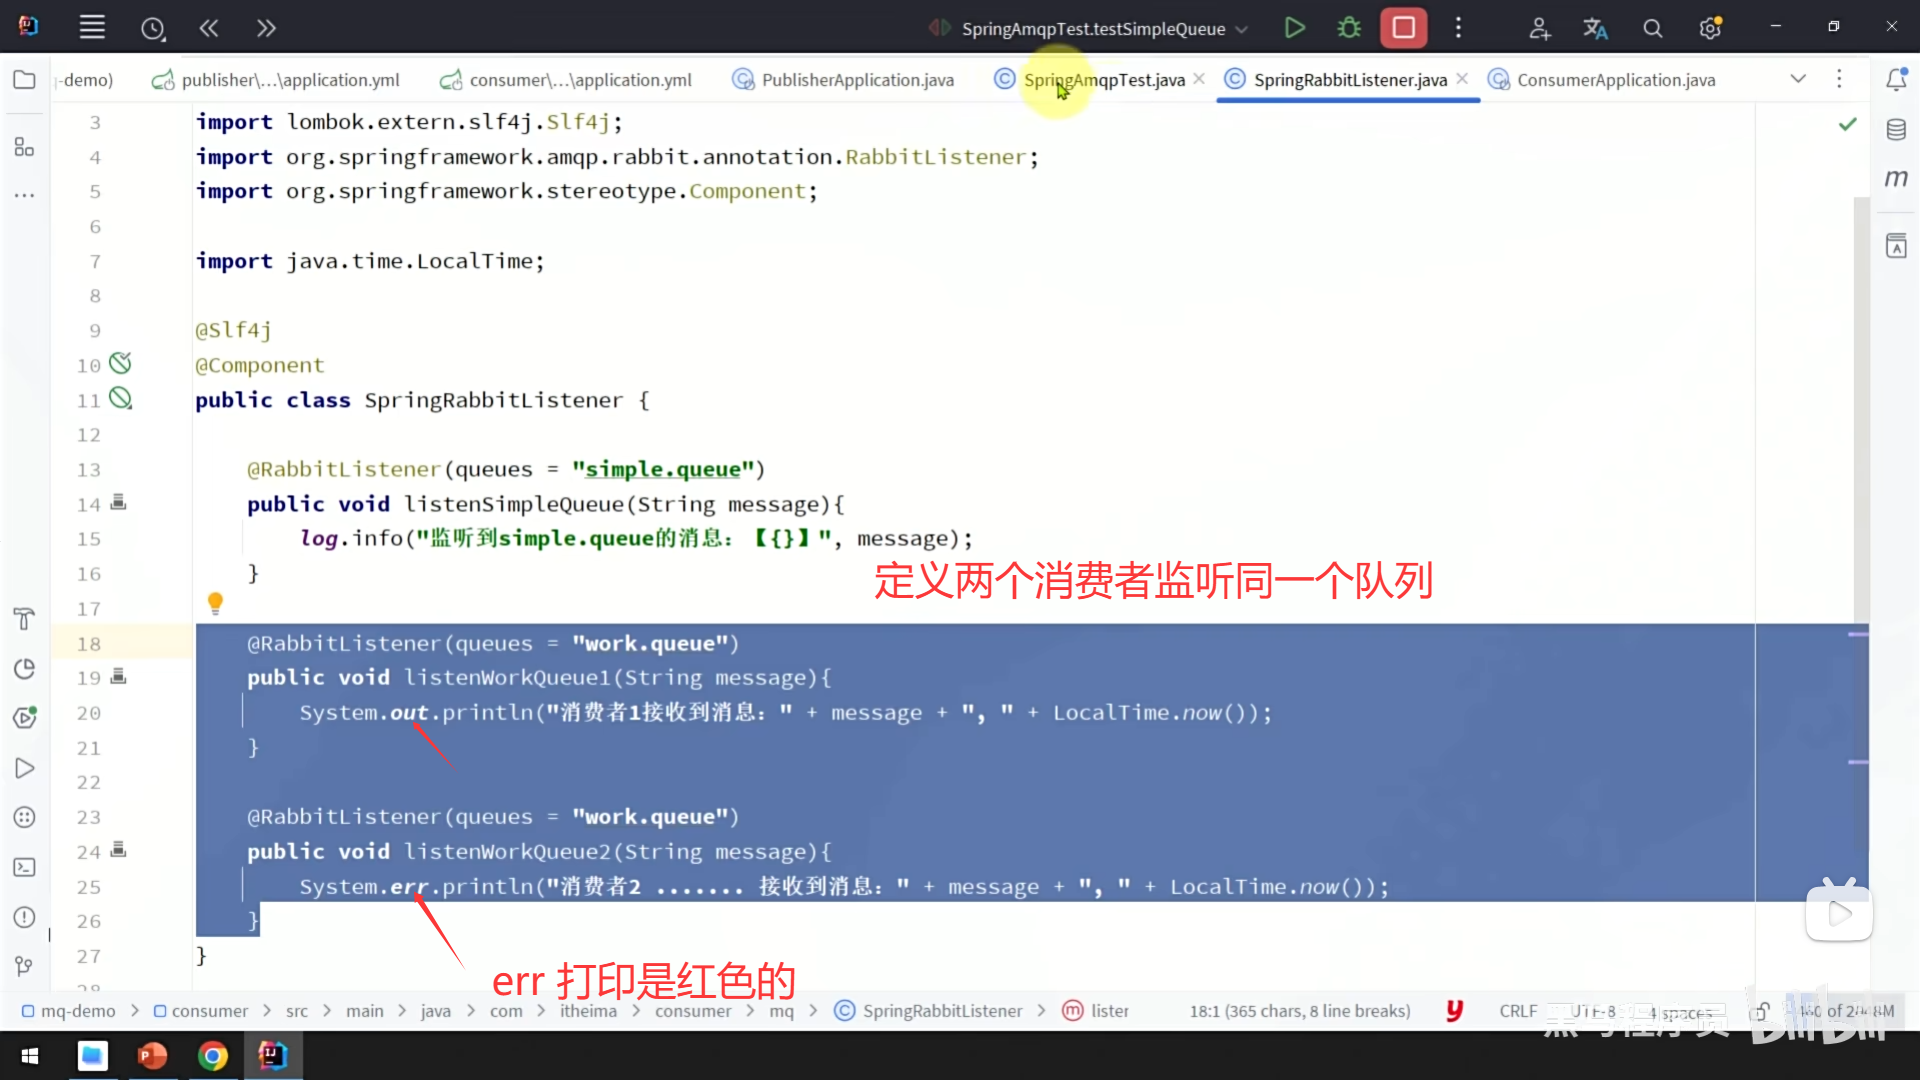Image resolution: width=1920 pixels, height=1080 pixels.
Task: Open Search Everywhere magnifier icon
Action: (x=1653, y=29)
